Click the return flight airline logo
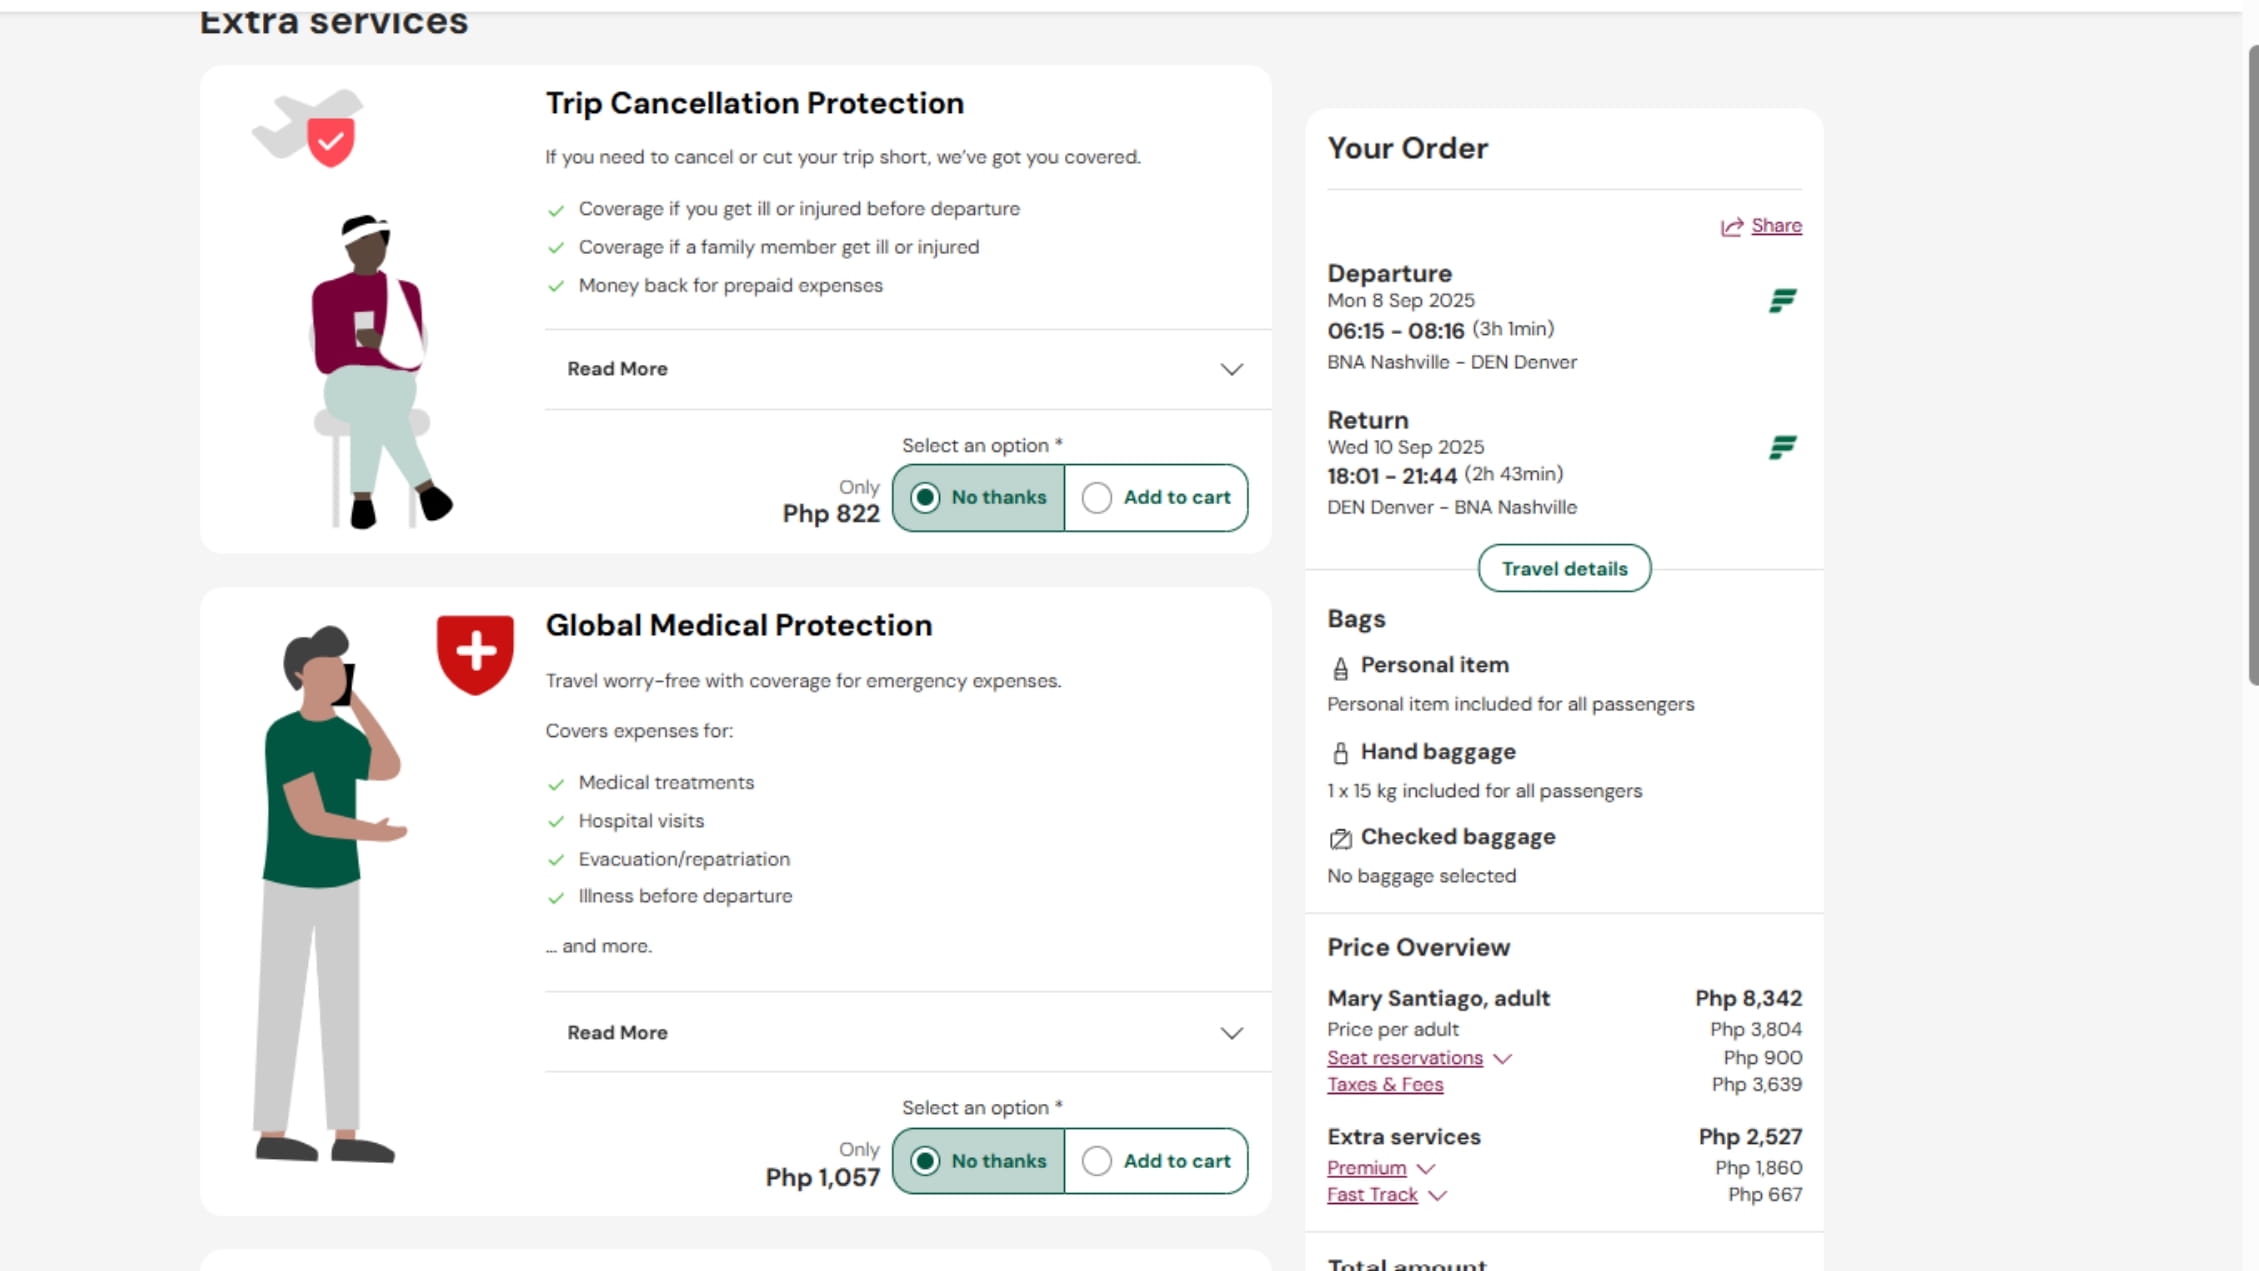This screenshot has height=1271, width=2259. click(x=1782, y=447)
